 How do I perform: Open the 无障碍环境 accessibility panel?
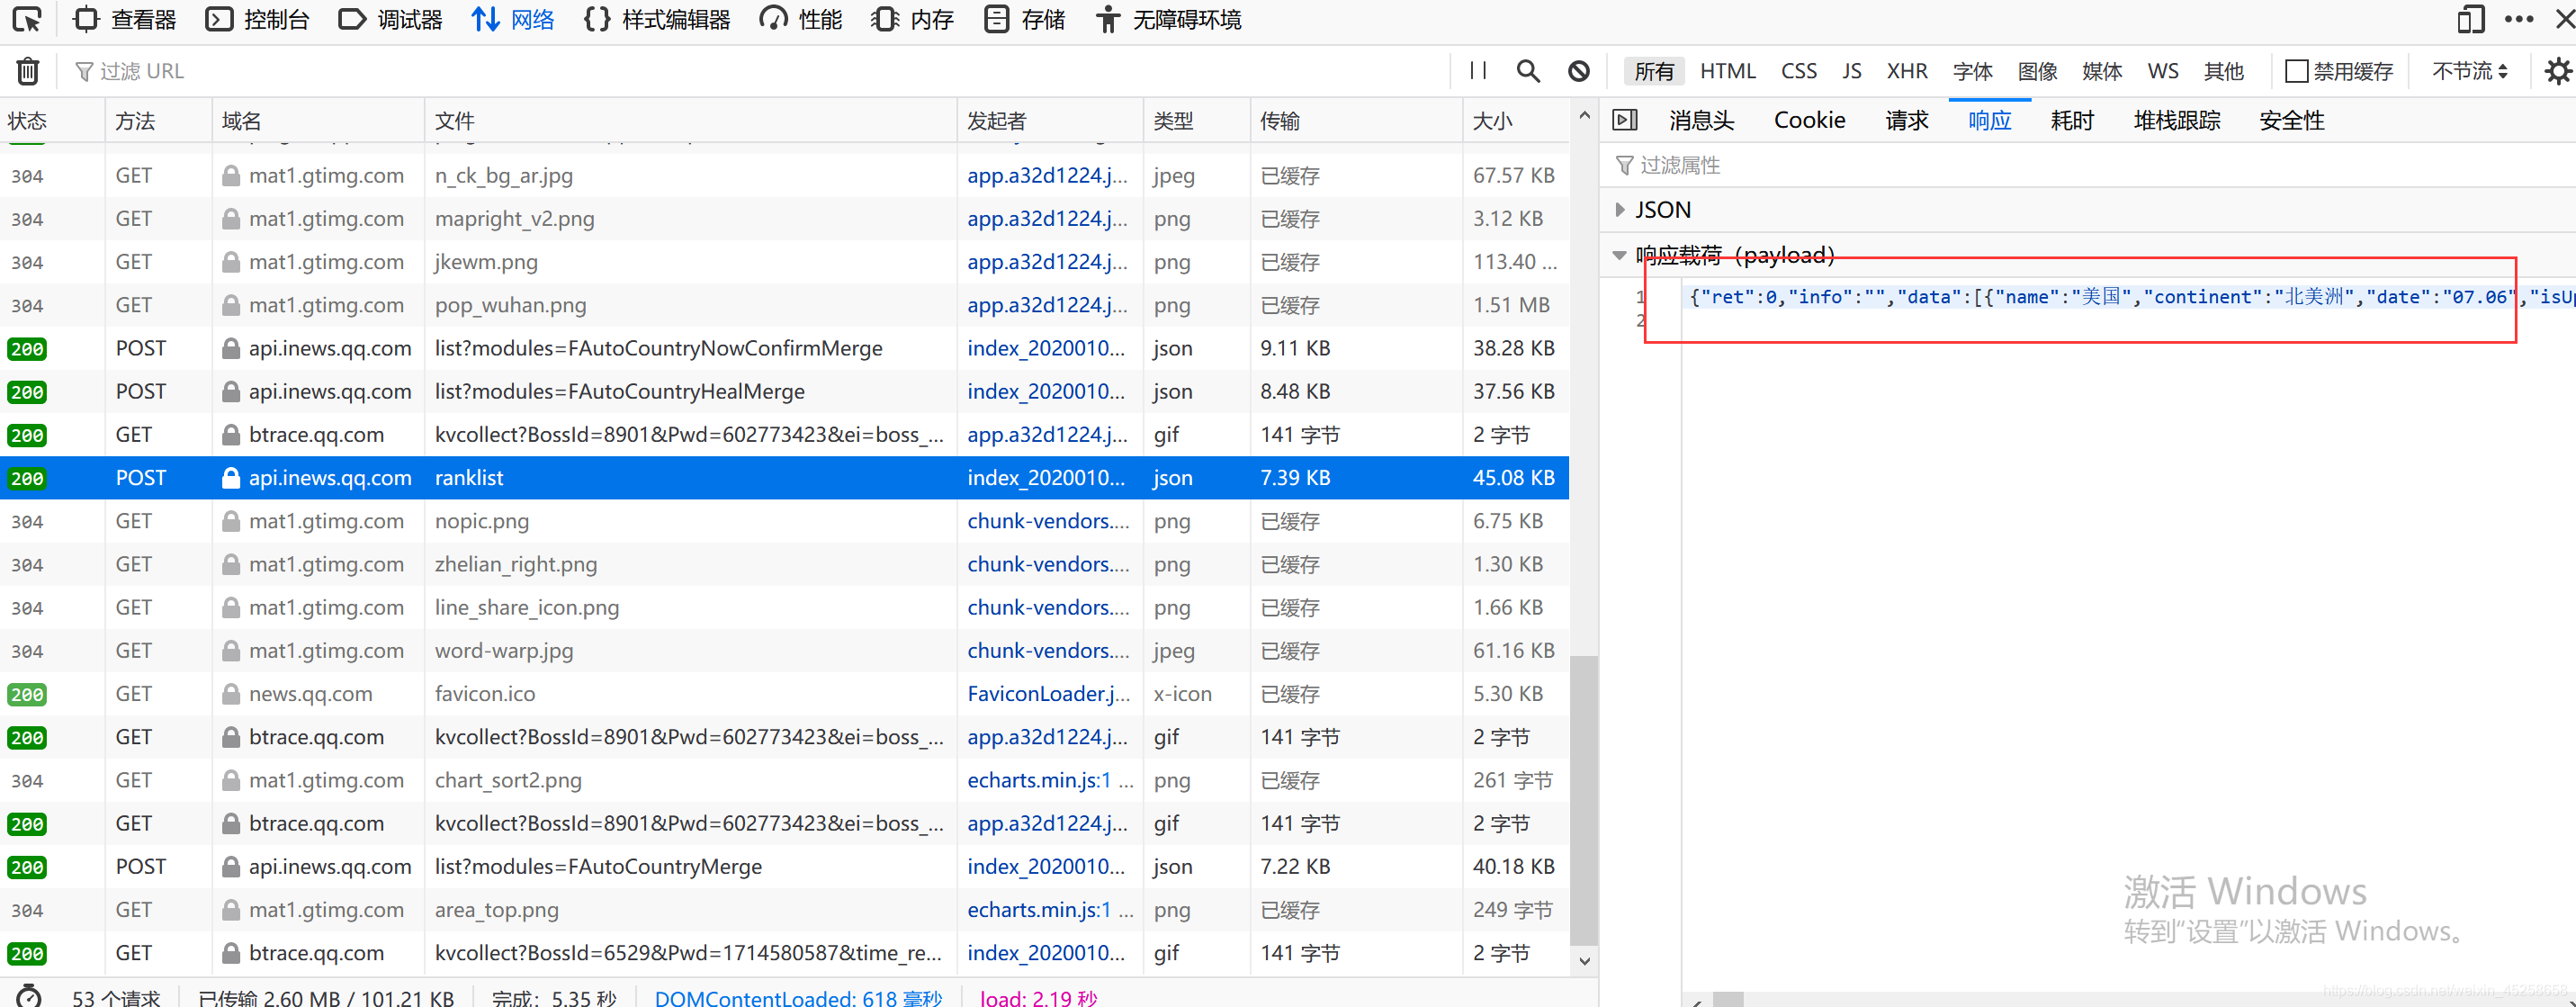[1168, 19]
